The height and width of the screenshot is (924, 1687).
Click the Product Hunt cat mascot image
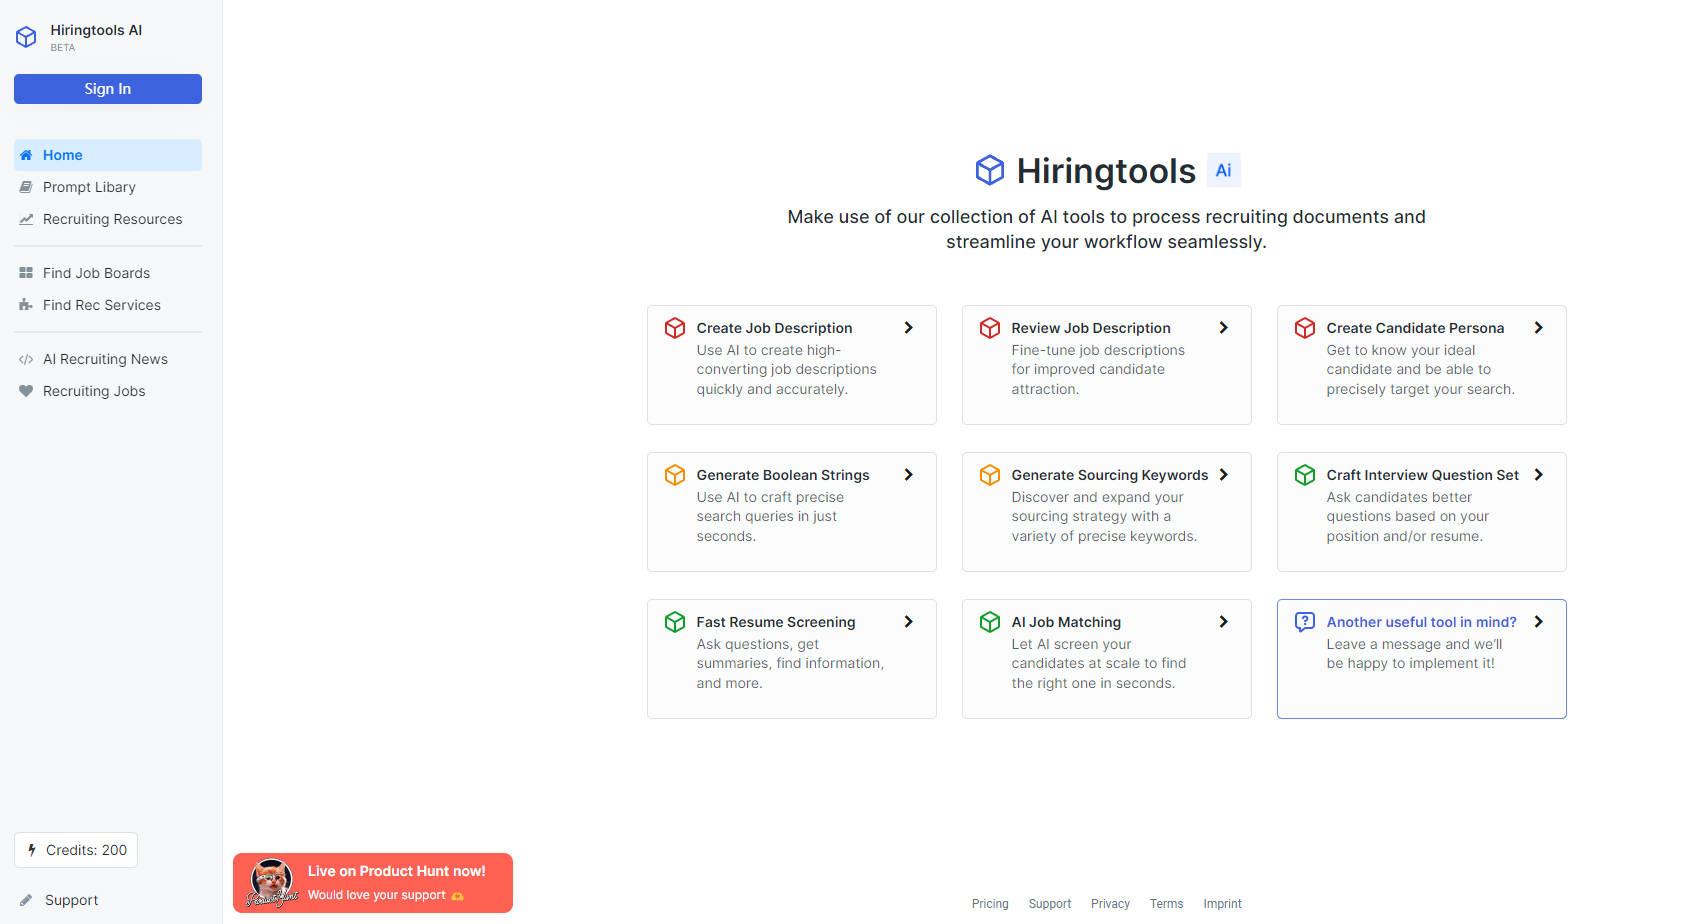pyautogui.click(x=271, y=882)
